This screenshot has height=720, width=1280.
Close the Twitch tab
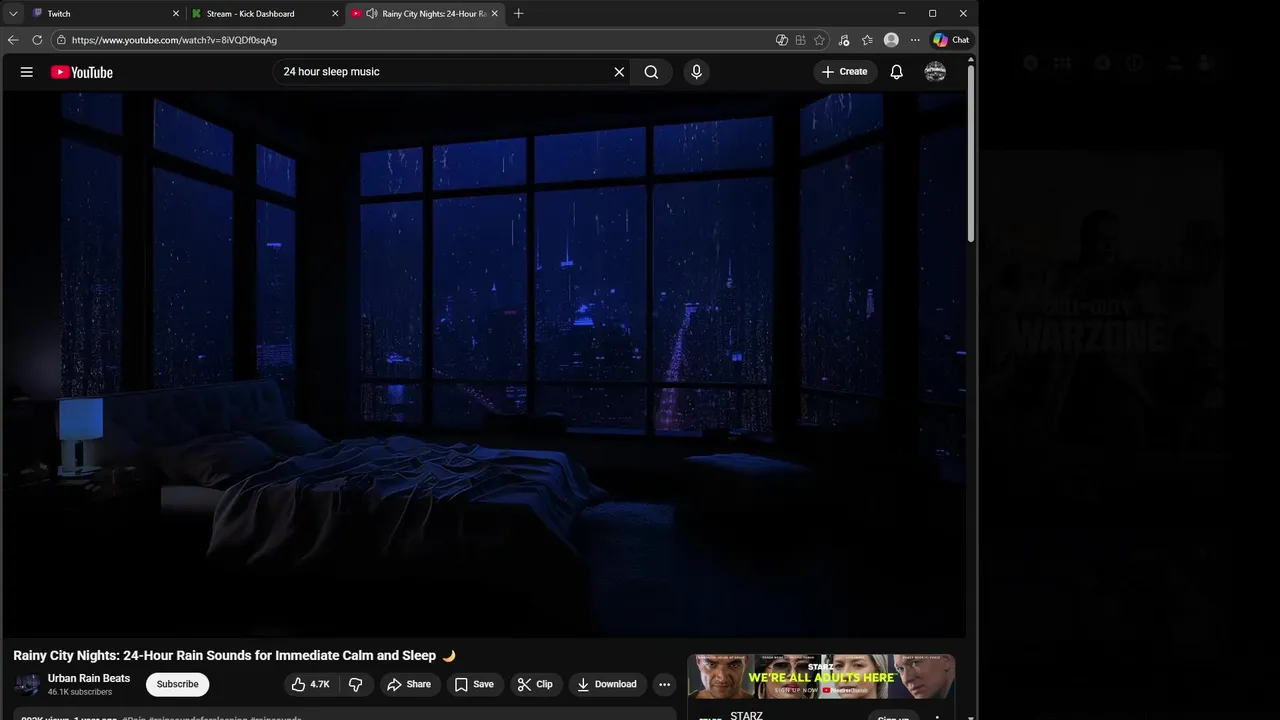pyautogui.click(x=176, y=14)
